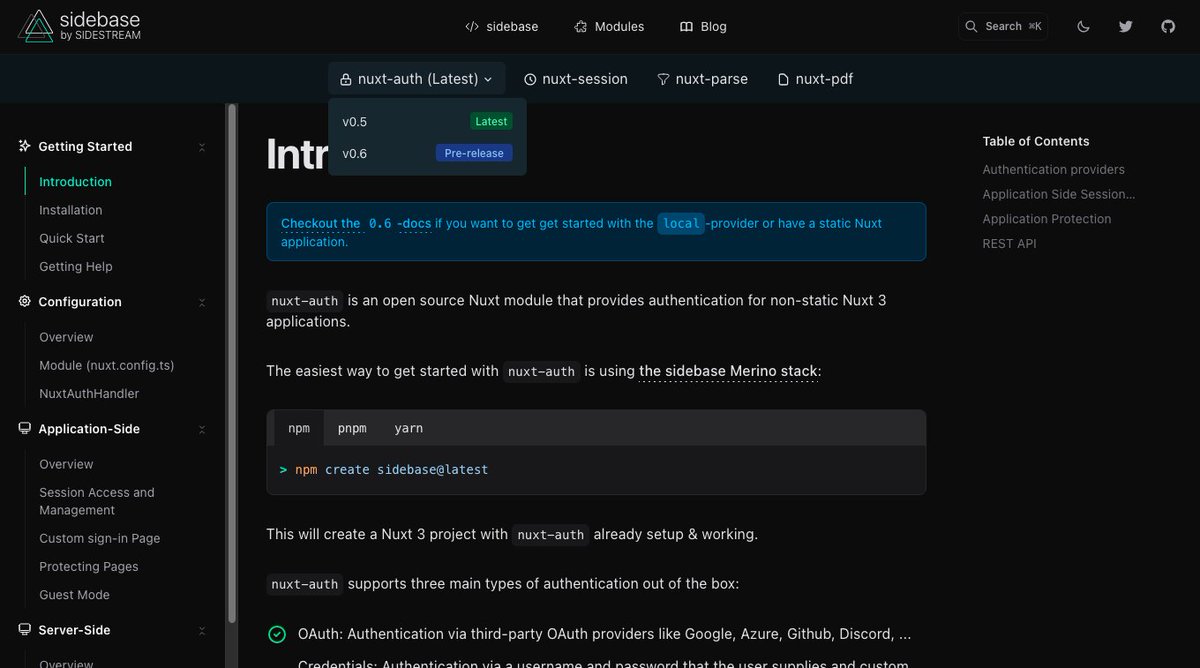The height and width of the screenshot is (668, 1200).
Task: Click the Configuration gear icon
Action: coord(25,301)
